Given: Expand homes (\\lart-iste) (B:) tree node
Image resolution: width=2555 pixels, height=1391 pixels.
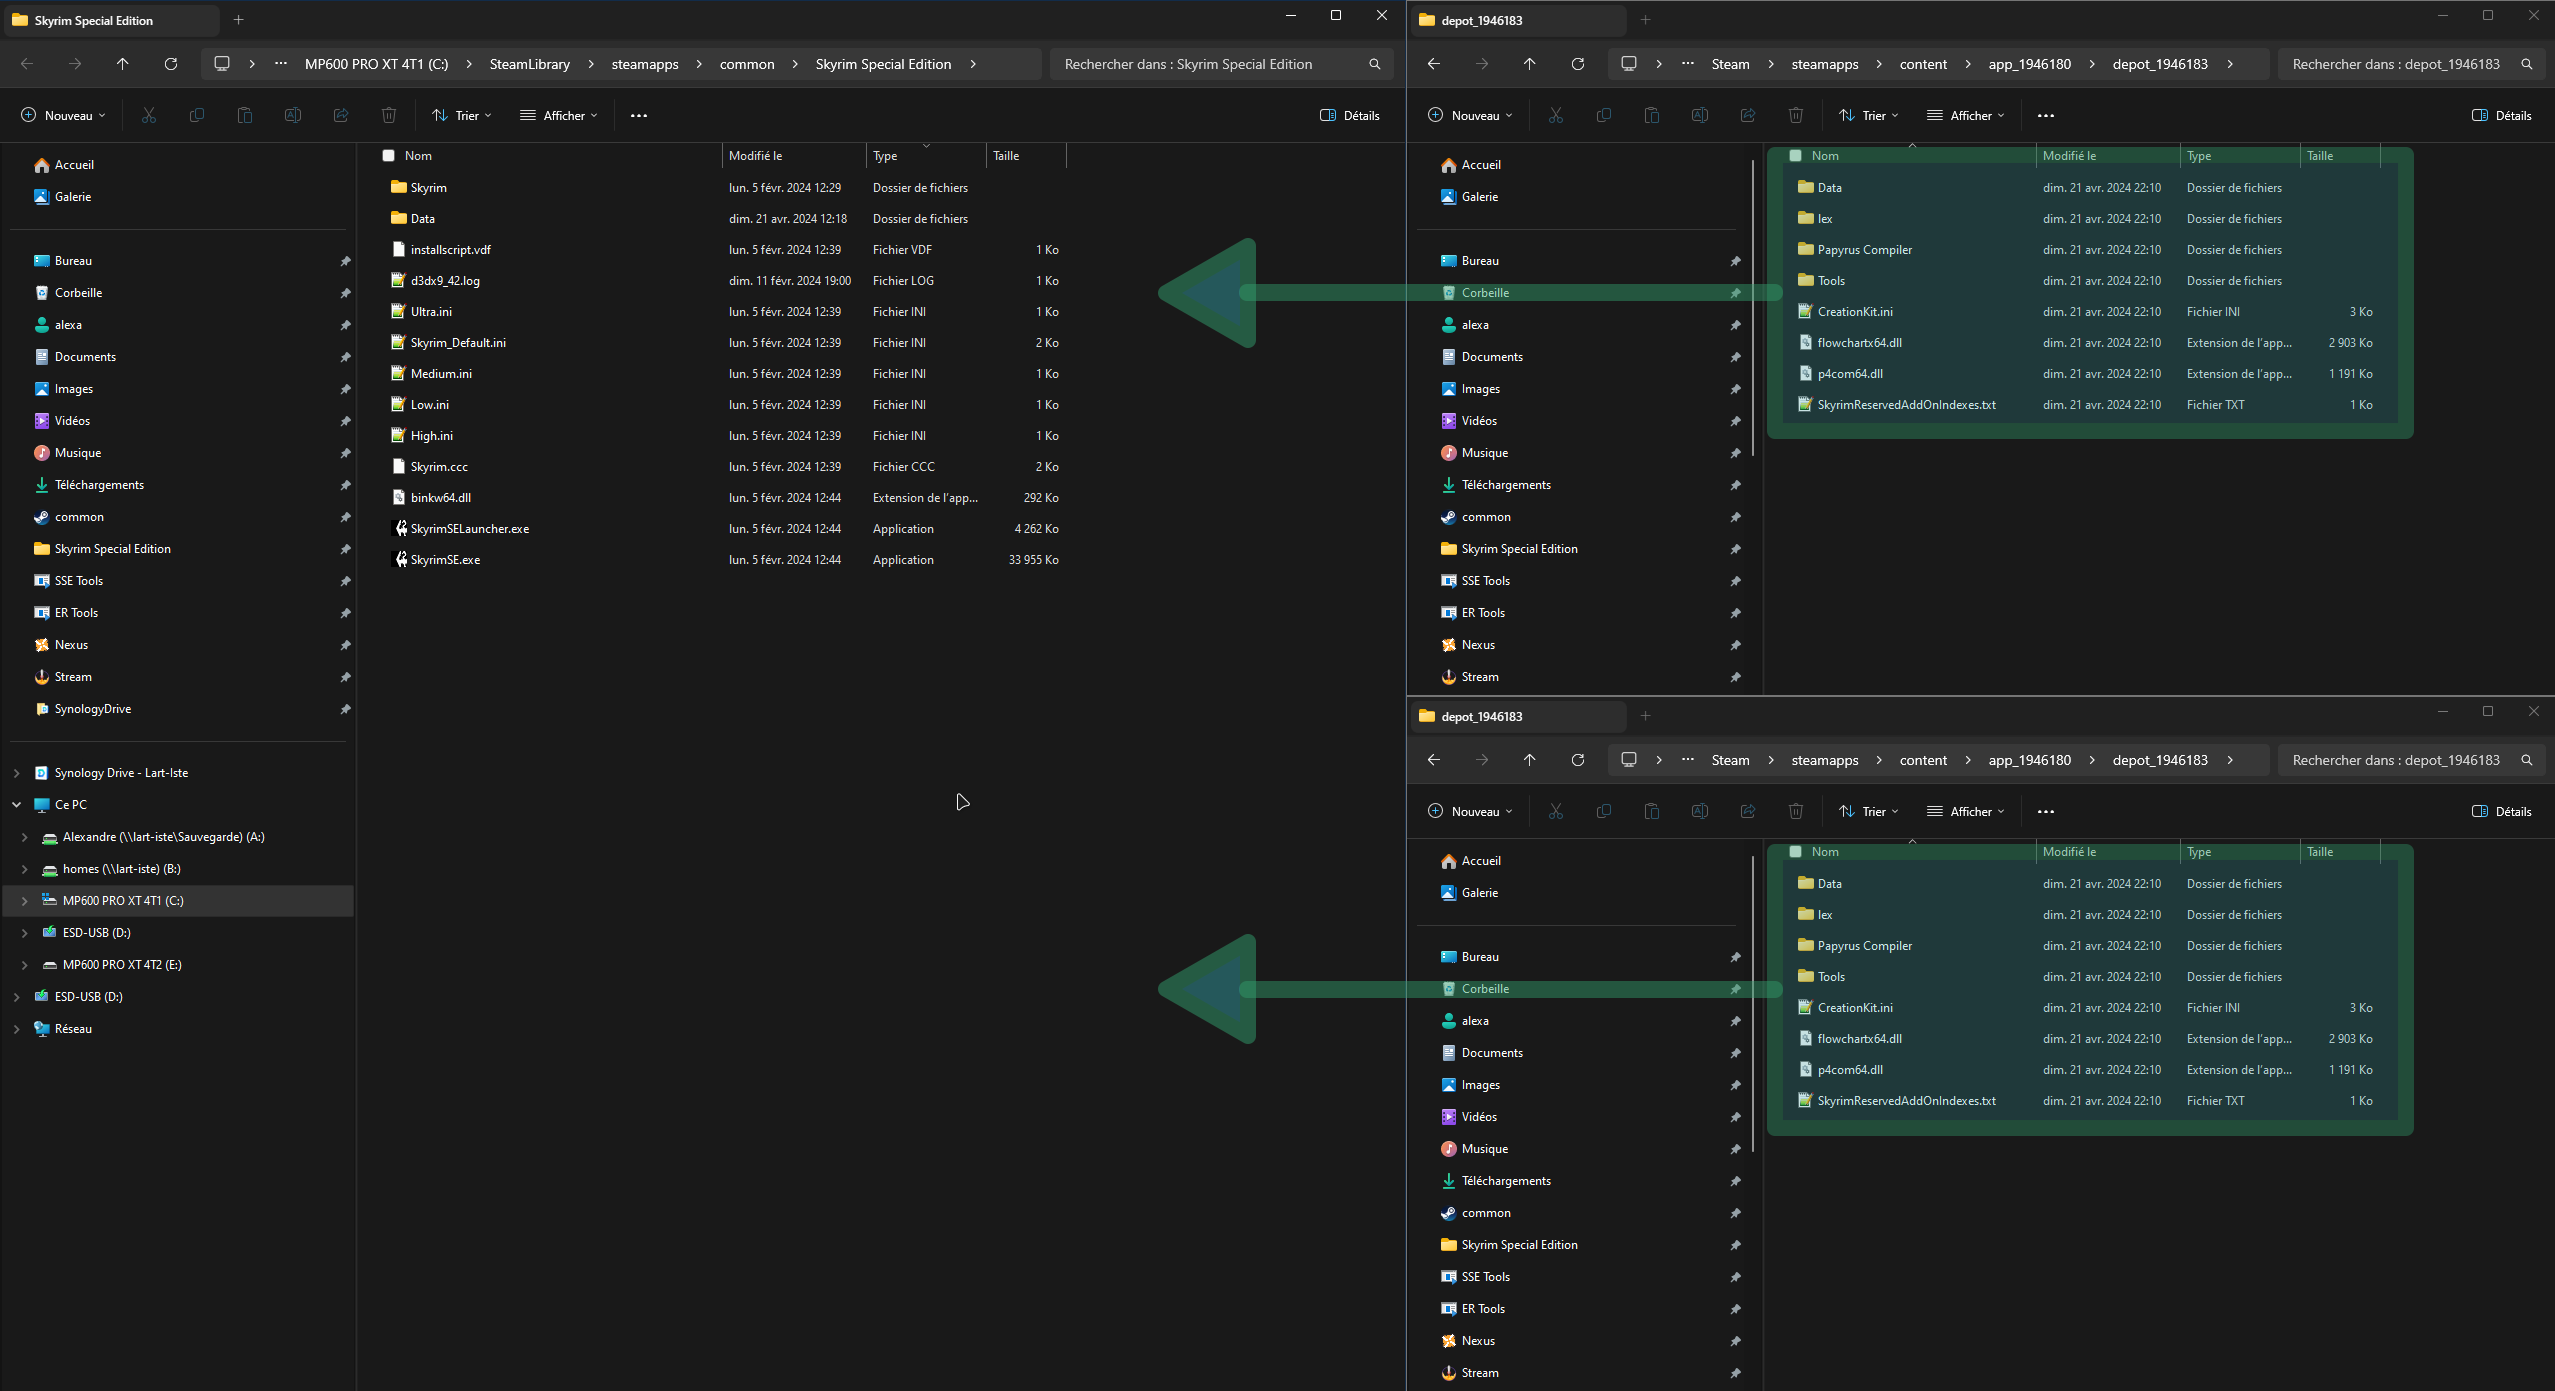Looking at the screenshot, I should (24, 869).
